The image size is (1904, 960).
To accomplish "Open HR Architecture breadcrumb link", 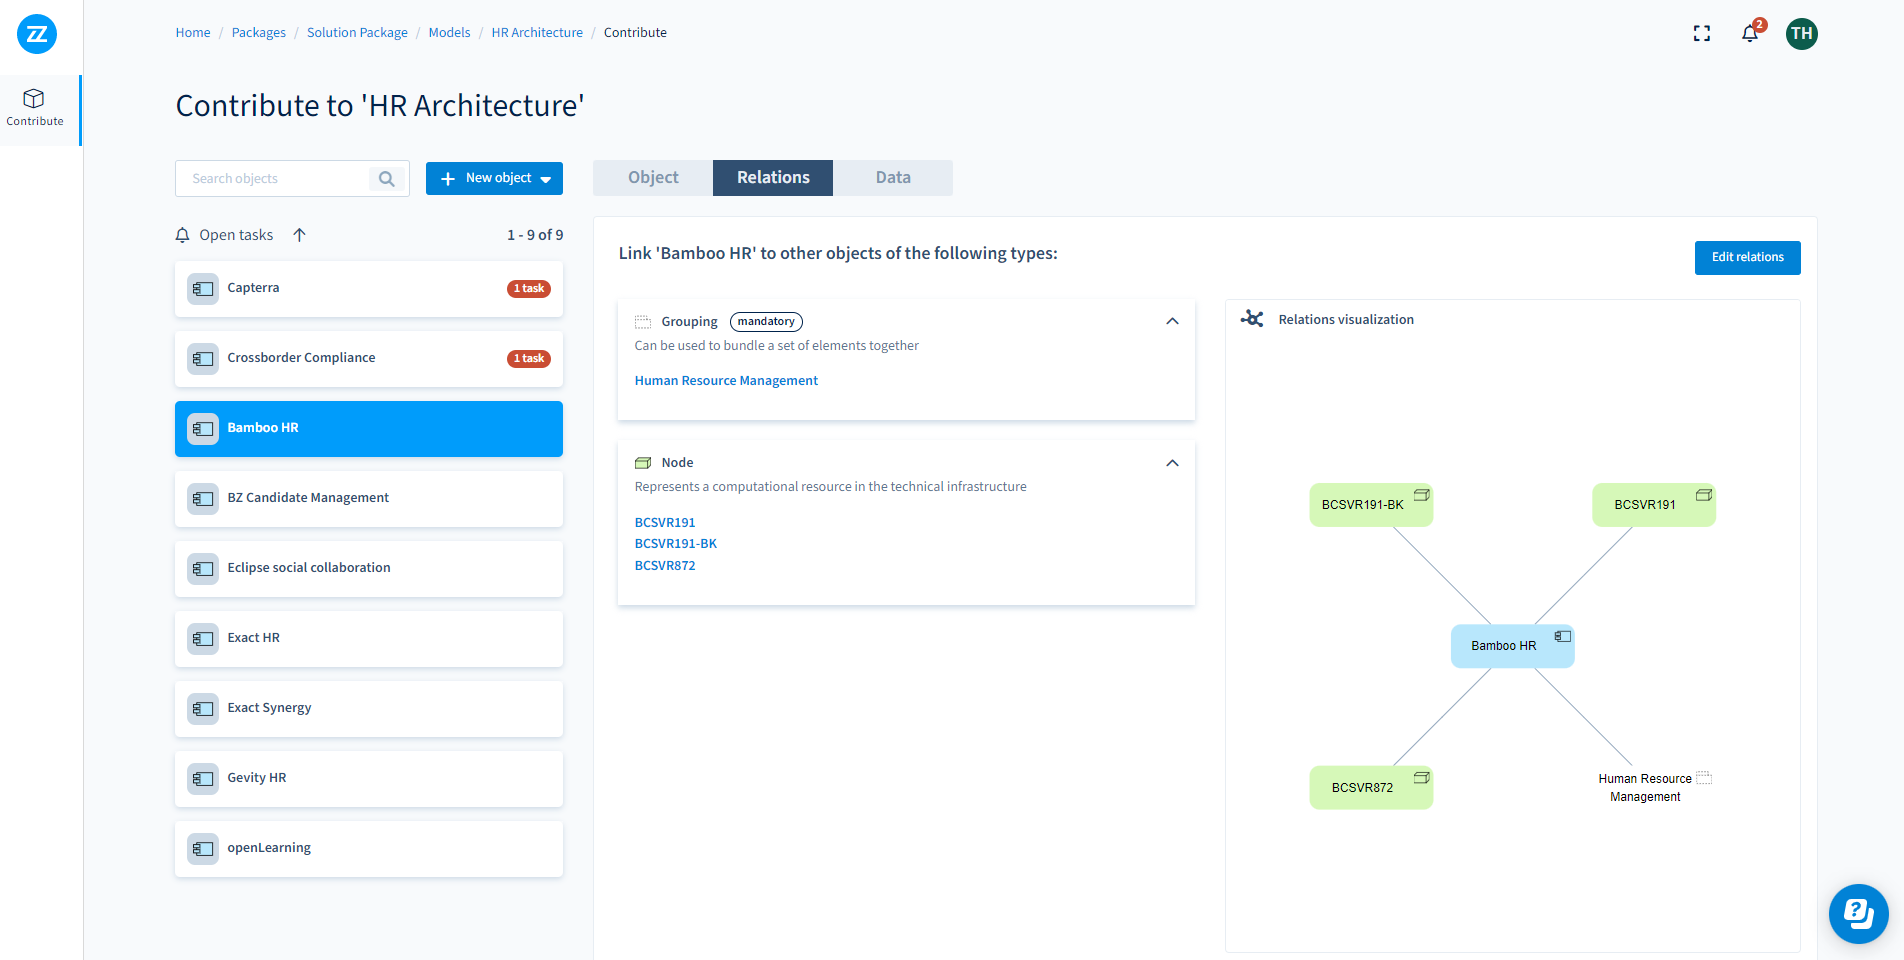I will (537, 33).
